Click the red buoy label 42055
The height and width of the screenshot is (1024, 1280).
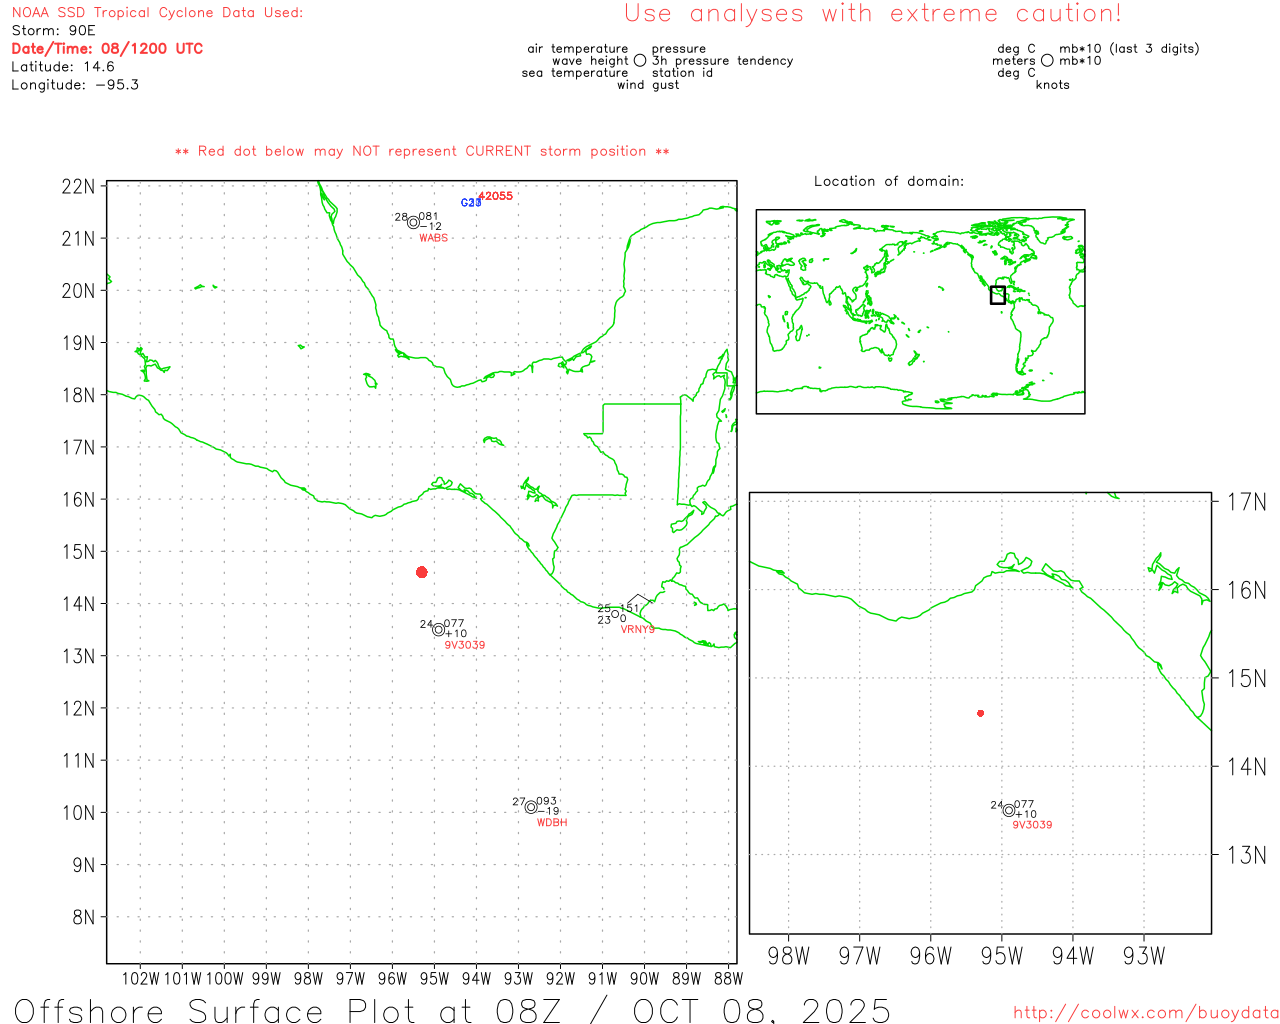coord(495,196)
